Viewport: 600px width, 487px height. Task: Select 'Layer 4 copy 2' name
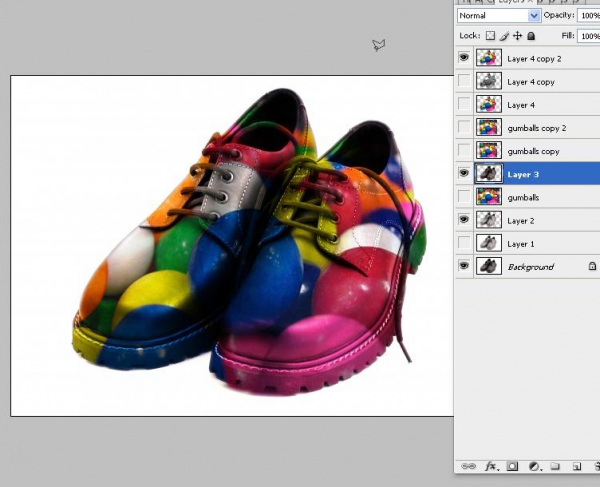tap(534, 59)
